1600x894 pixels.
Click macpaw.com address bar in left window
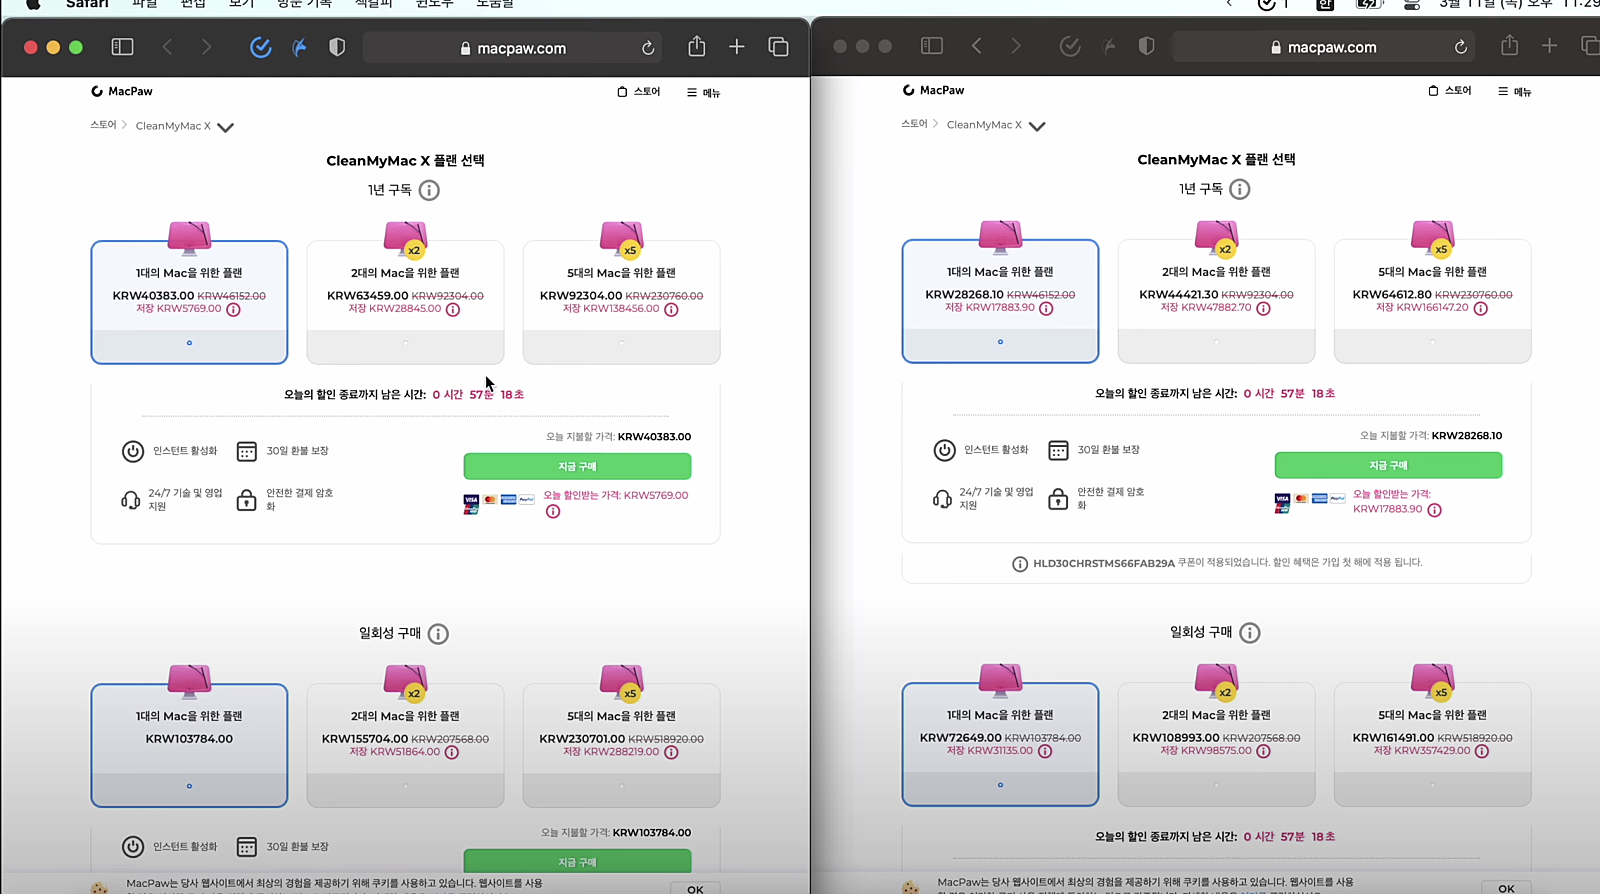point(513,48)
